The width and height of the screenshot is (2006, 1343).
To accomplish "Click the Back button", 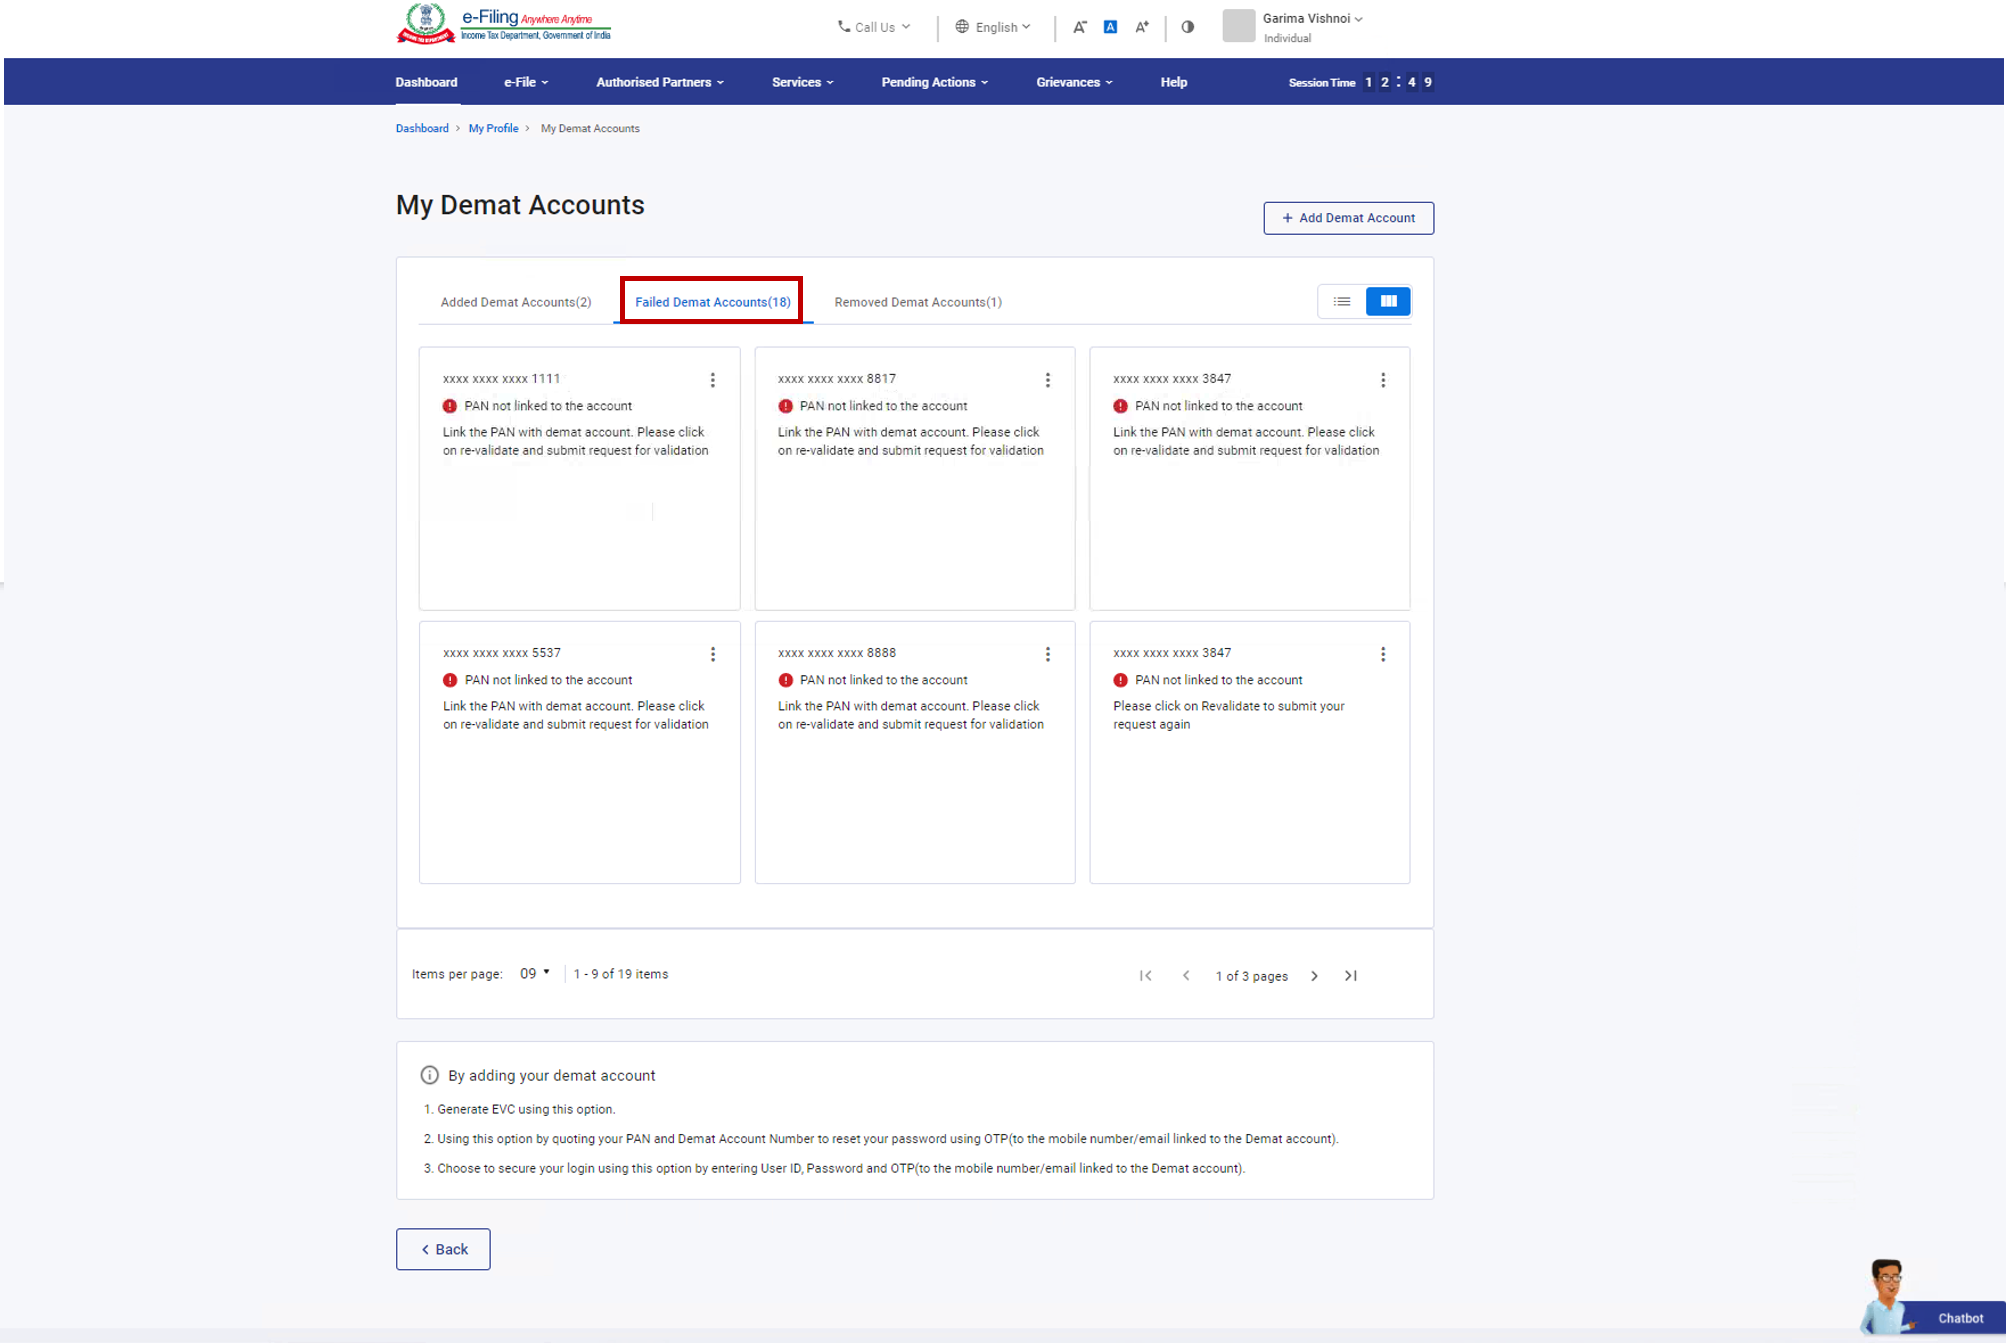I will point(442,1247).
